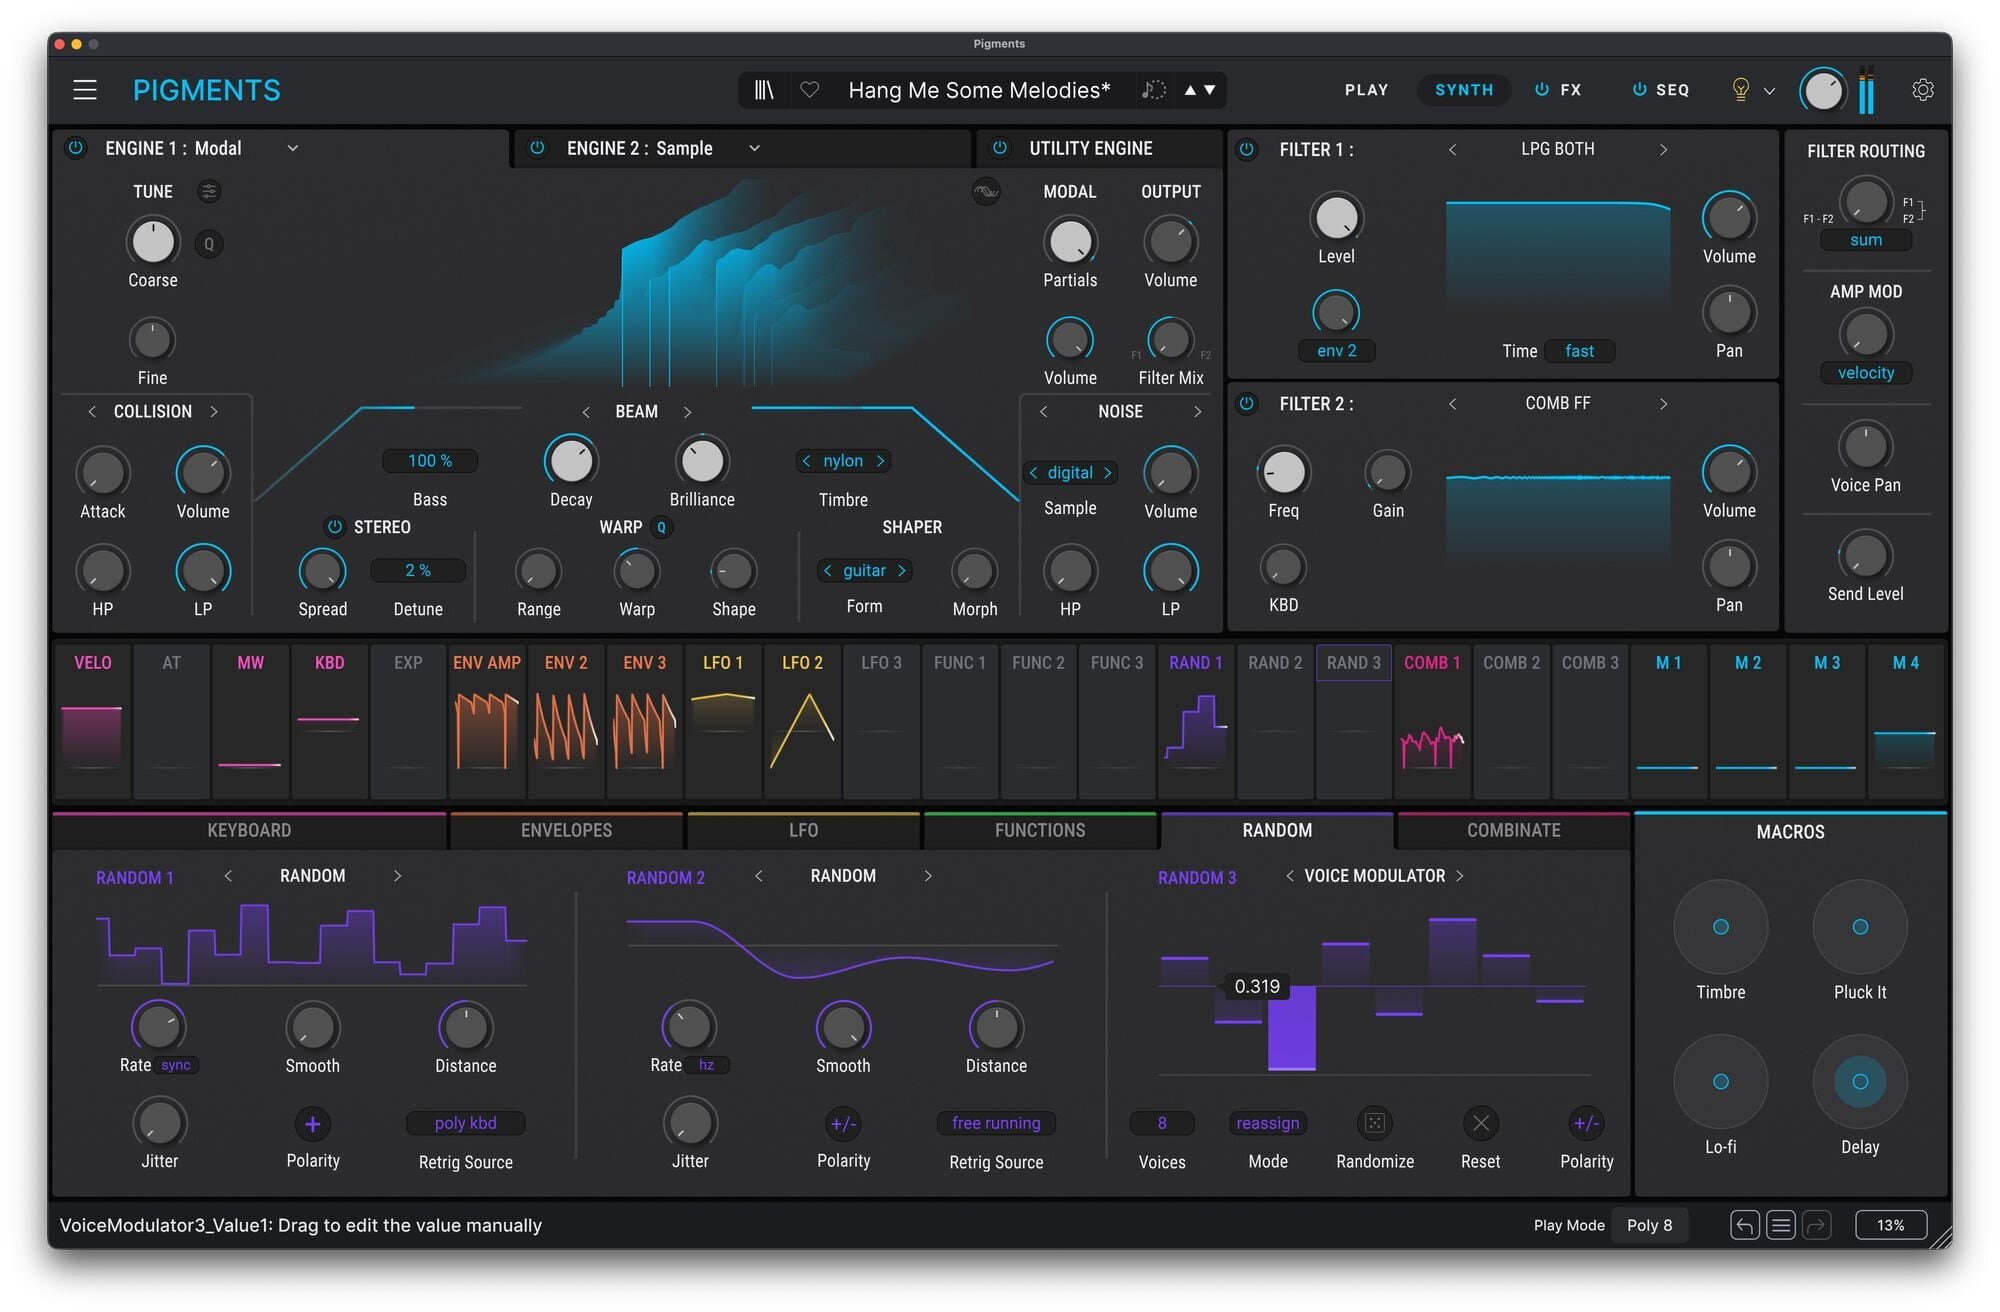Click the undo arrow icon
Viewport: 2000px width, 1312px height.
pyautogui.click(x=1744, y=1225)
